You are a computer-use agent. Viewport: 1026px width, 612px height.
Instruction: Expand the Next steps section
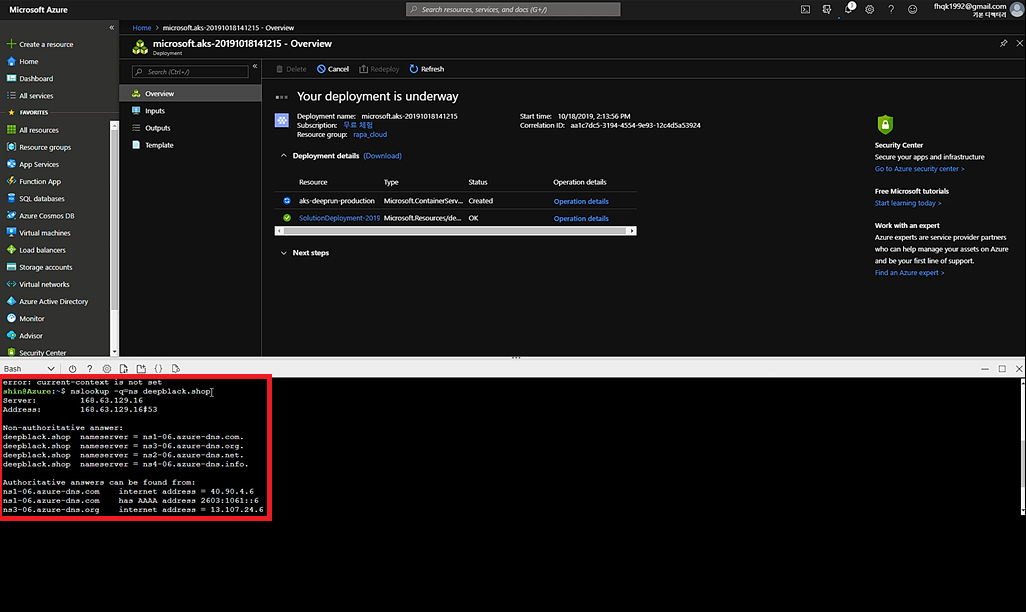[283, 253]
